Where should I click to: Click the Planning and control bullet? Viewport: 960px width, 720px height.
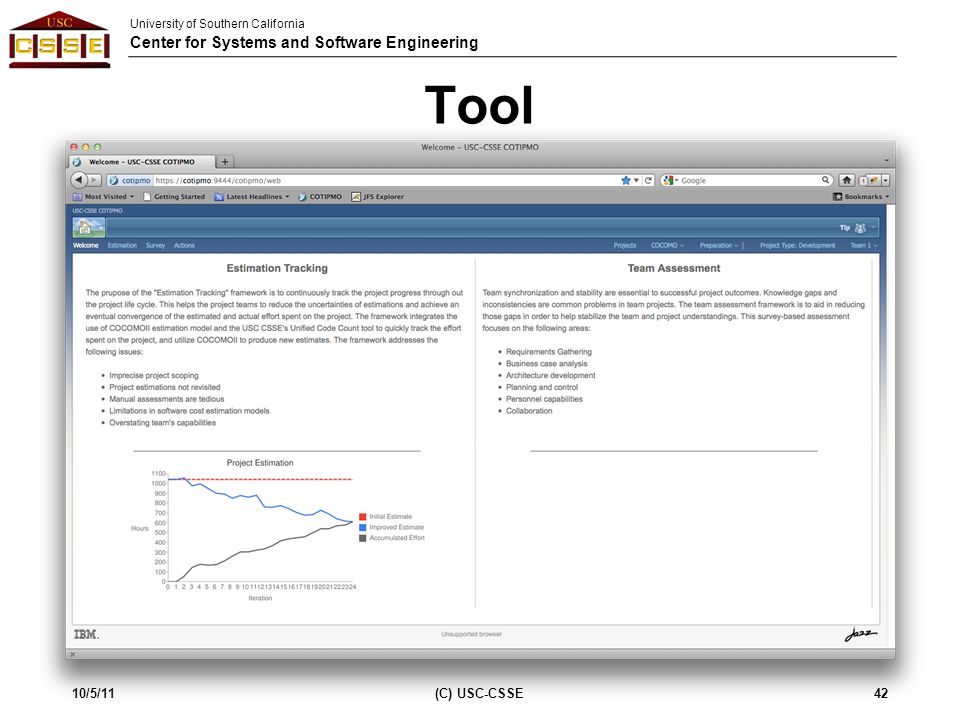(542, 387)
